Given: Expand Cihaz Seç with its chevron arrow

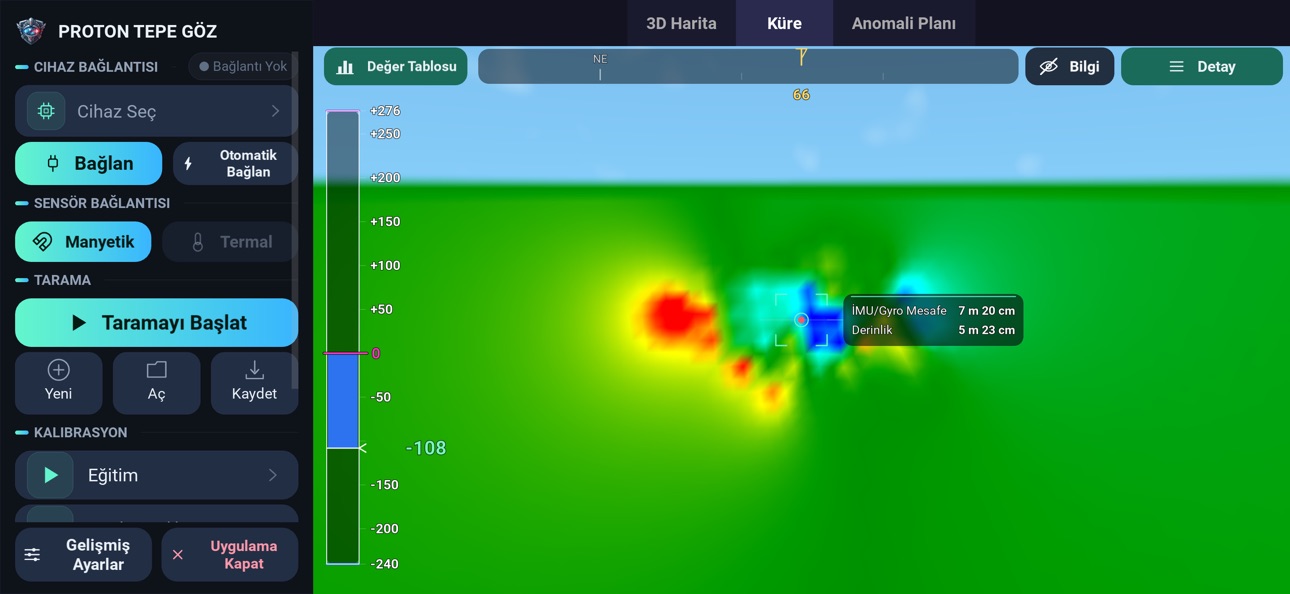Looking at the screenshot, I should [x=275, y=111].
